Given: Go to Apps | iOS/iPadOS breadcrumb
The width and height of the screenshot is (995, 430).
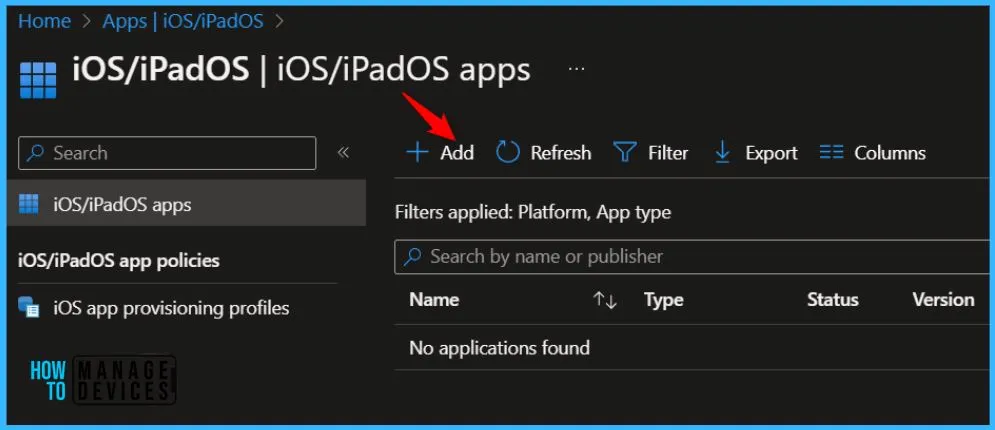Looking at the screenshot, I should coord(183,21).
